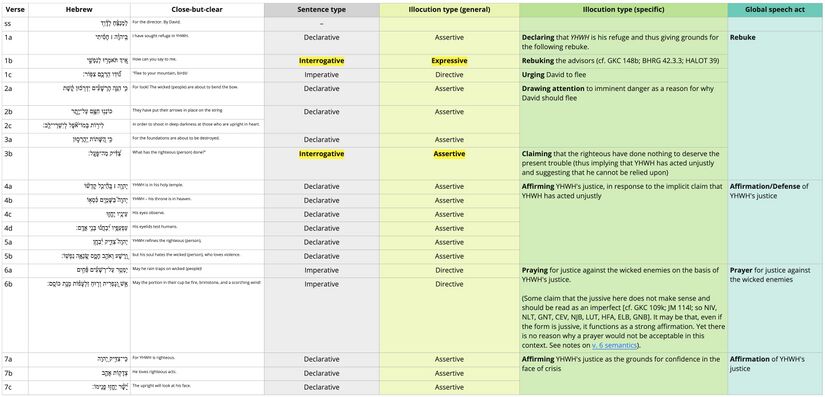The image size is (825, 397).
Task: Click 'Prayer for justice' global speech act cell
Action: (x=774, y=308)
